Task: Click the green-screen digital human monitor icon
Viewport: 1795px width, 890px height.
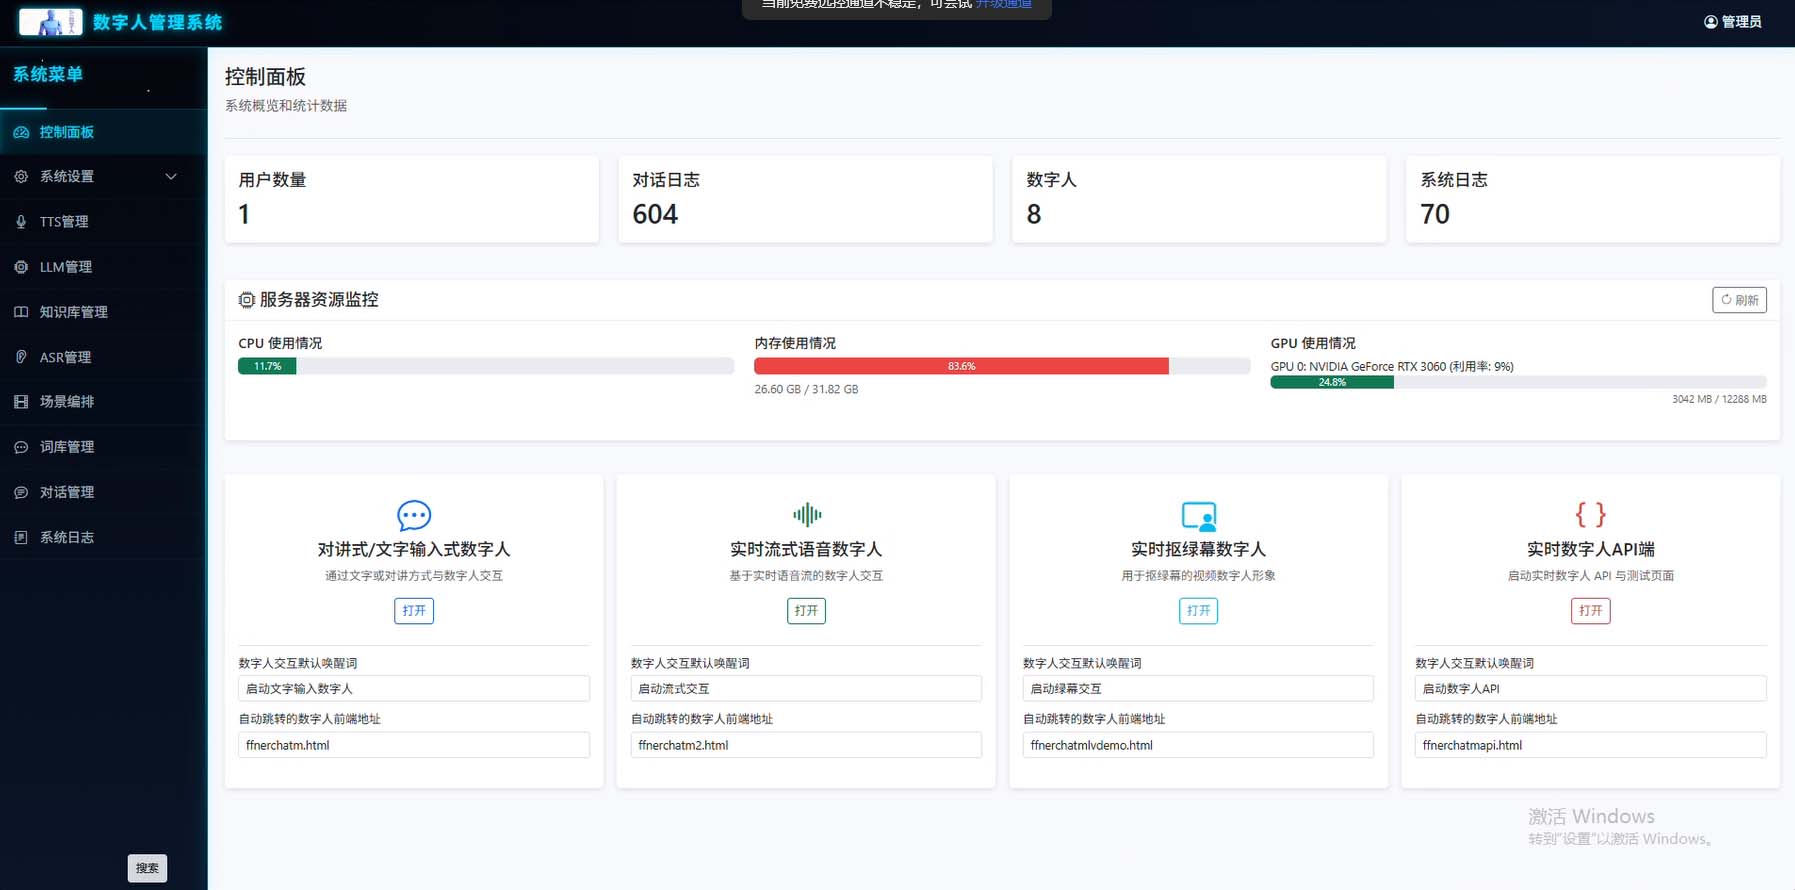Action: pyautogui.click(x=1198, y=516)
